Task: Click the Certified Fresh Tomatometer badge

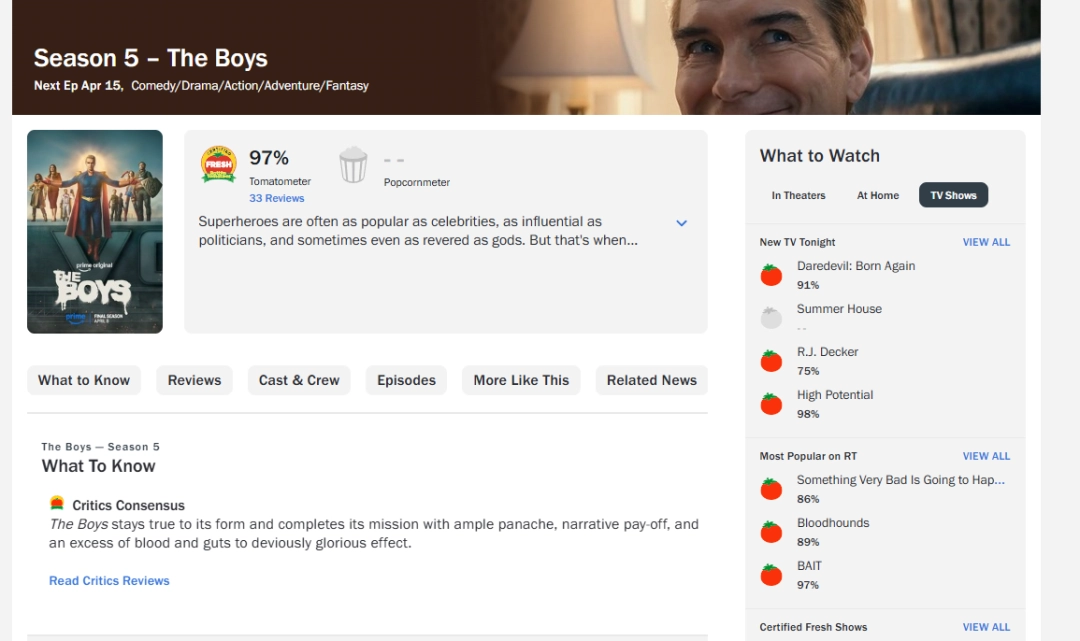Action: pos(218,164)
